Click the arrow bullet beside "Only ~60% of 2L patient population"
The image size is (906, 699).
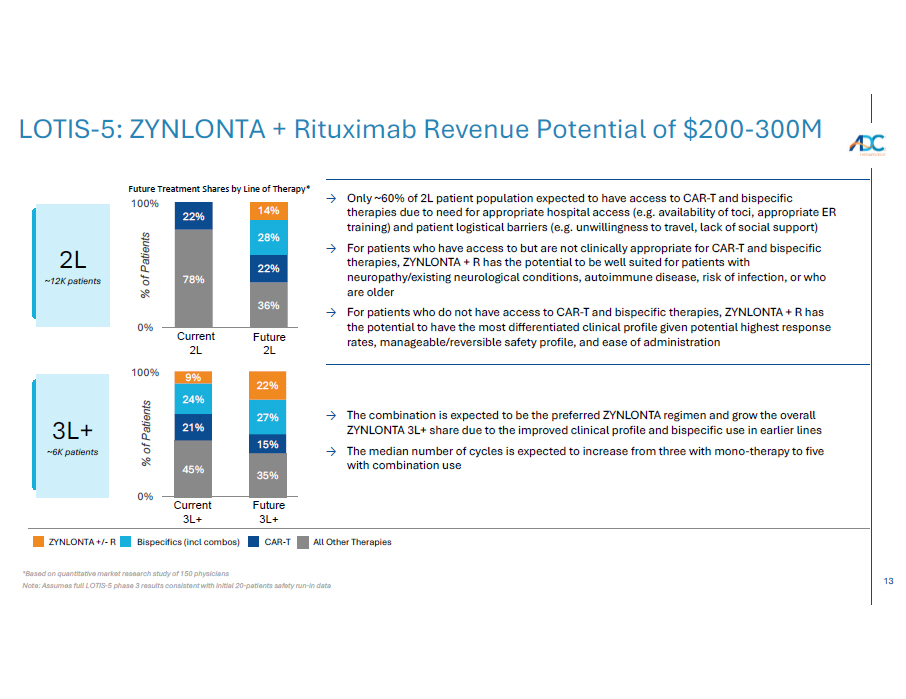click(331, 199)
